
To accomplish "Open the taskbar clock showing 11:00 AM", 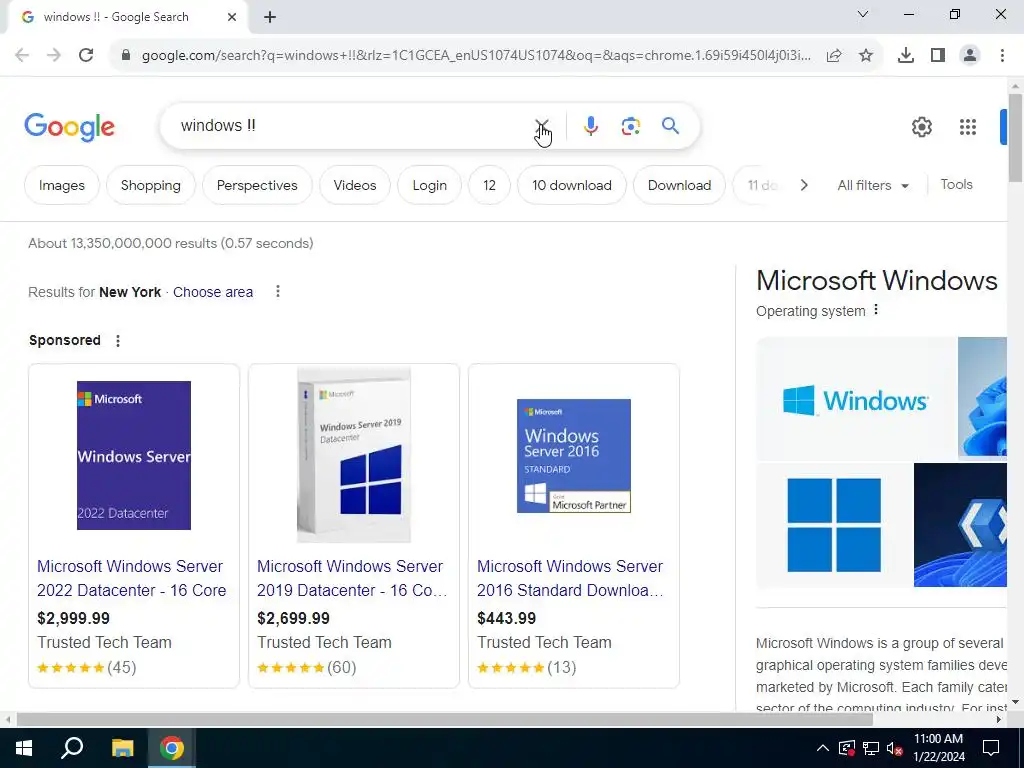I will (938, 748).
